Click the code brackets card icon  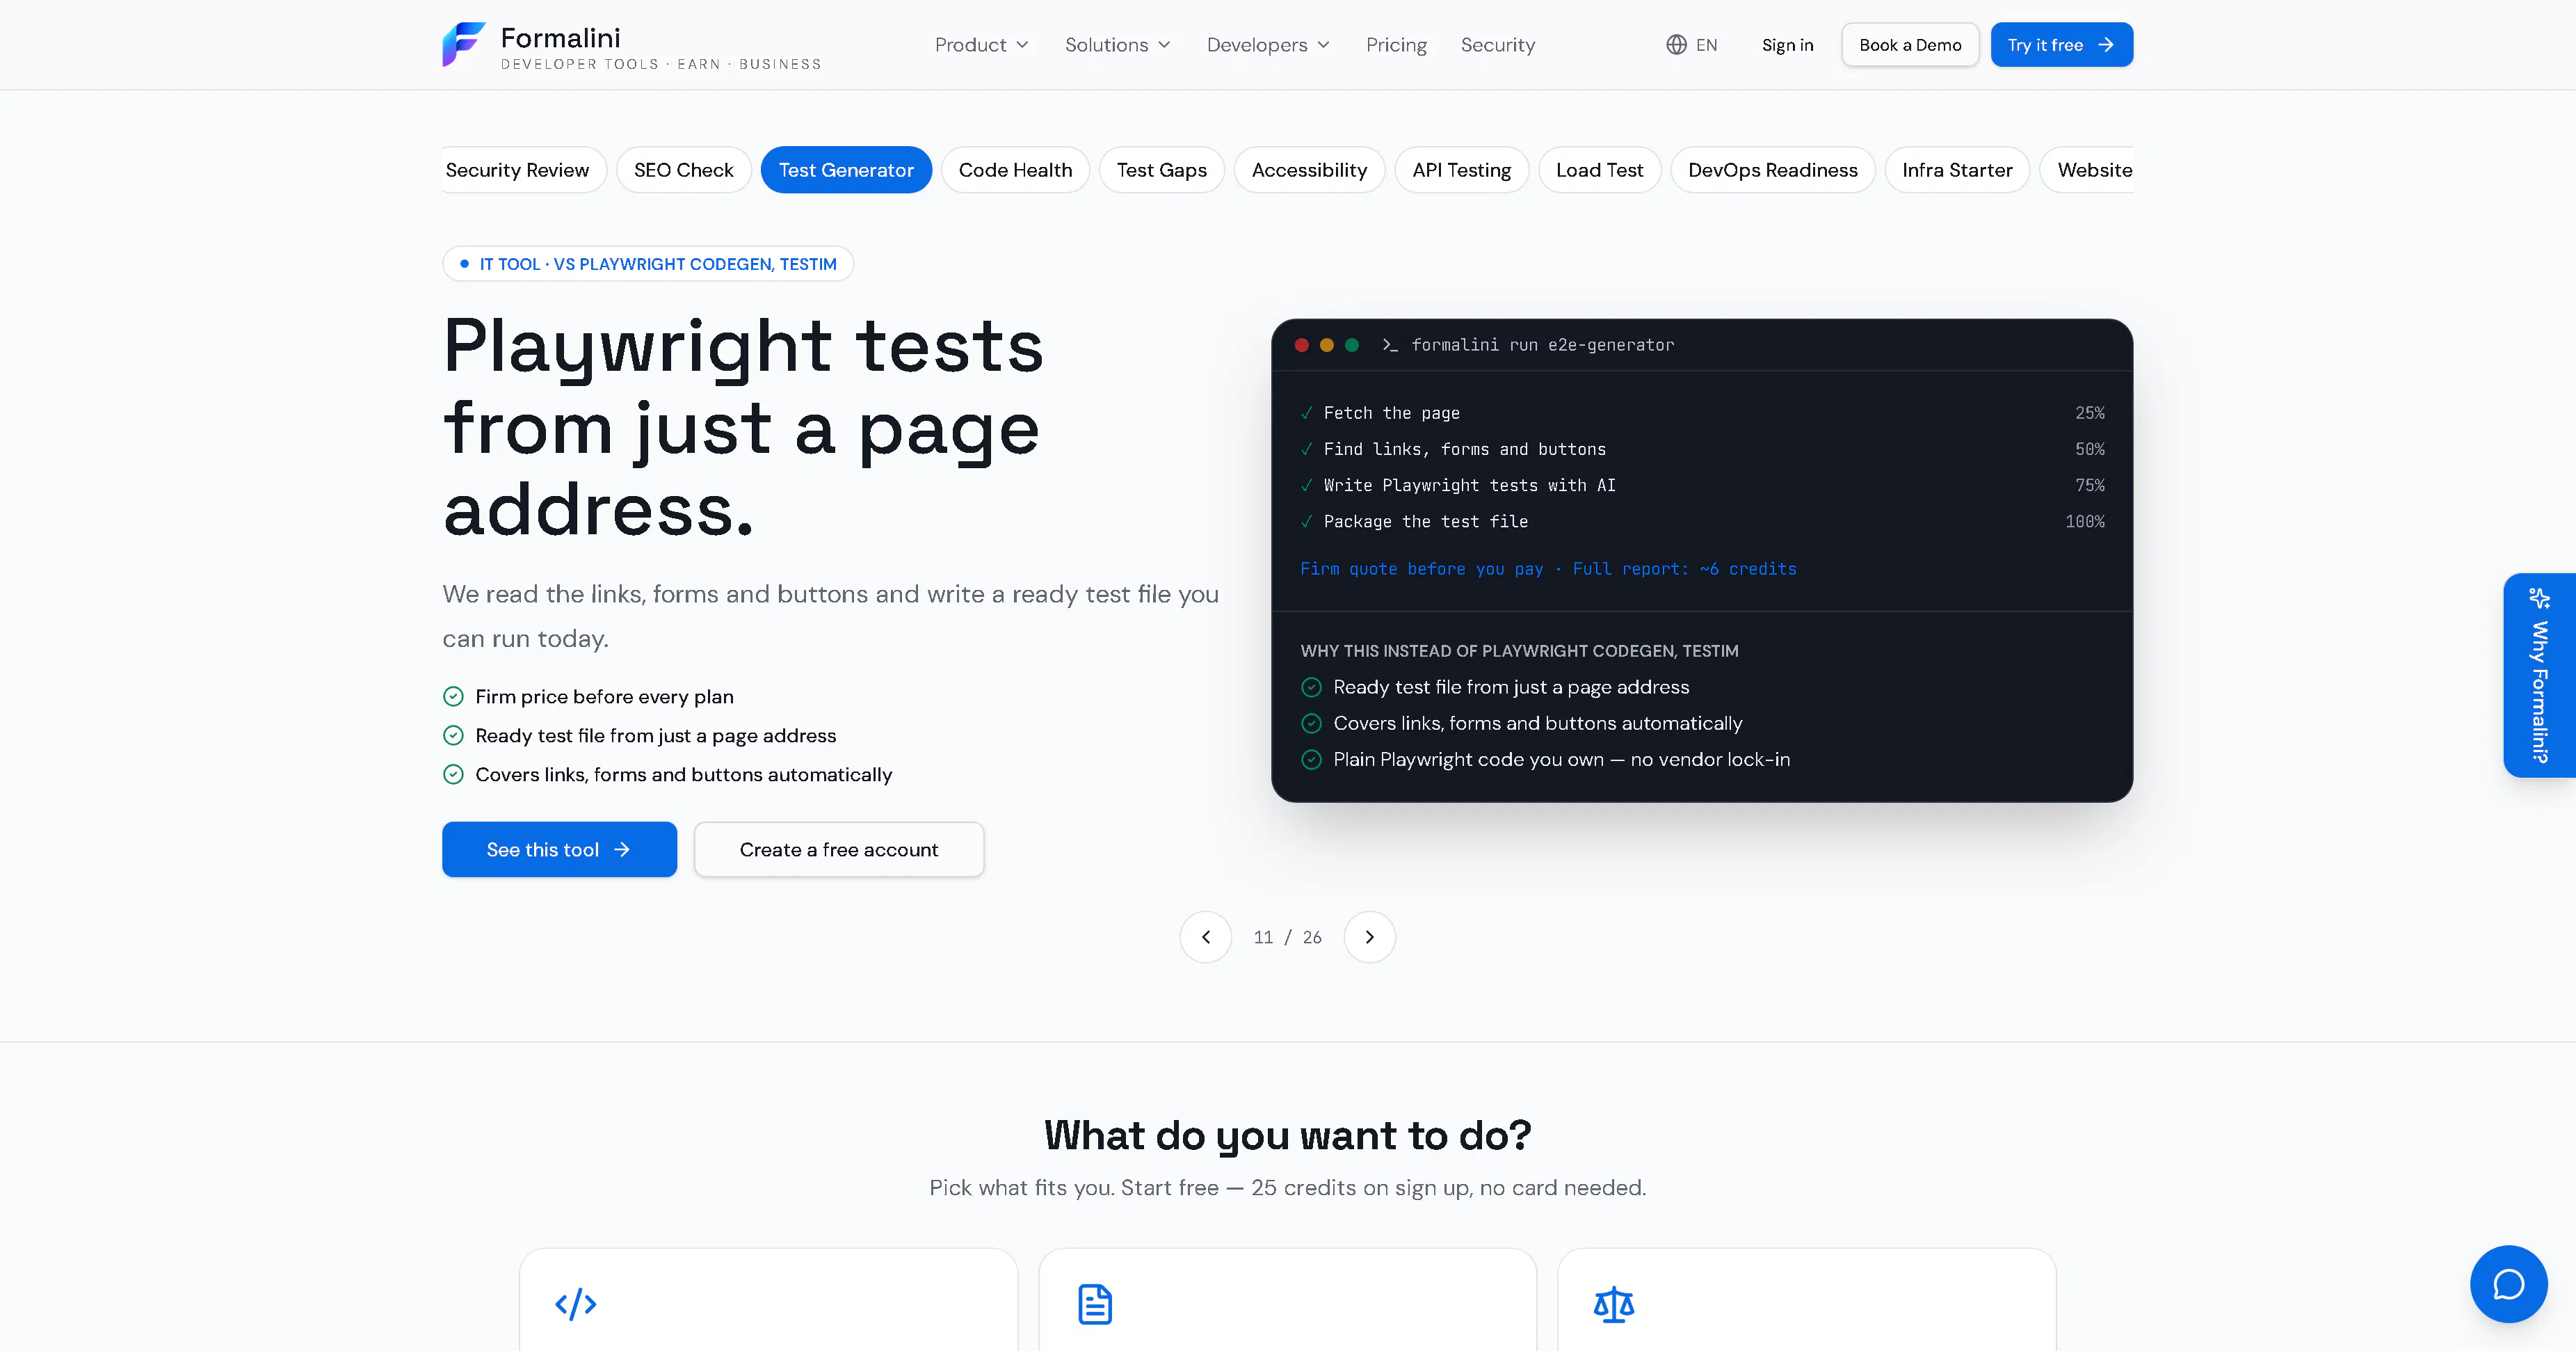coord(576,1304)
